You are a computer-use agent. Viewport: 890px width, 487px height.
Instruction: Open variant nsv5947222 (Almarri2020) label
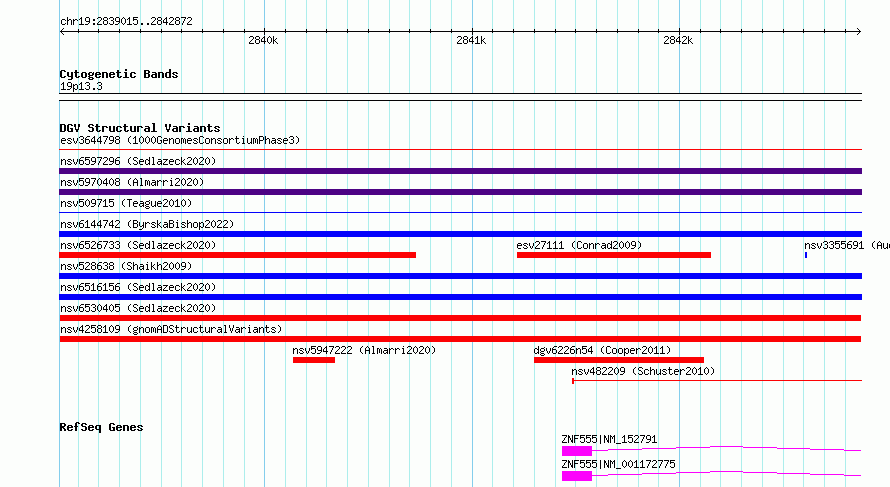pyautogui.click(x=364, y=350)
